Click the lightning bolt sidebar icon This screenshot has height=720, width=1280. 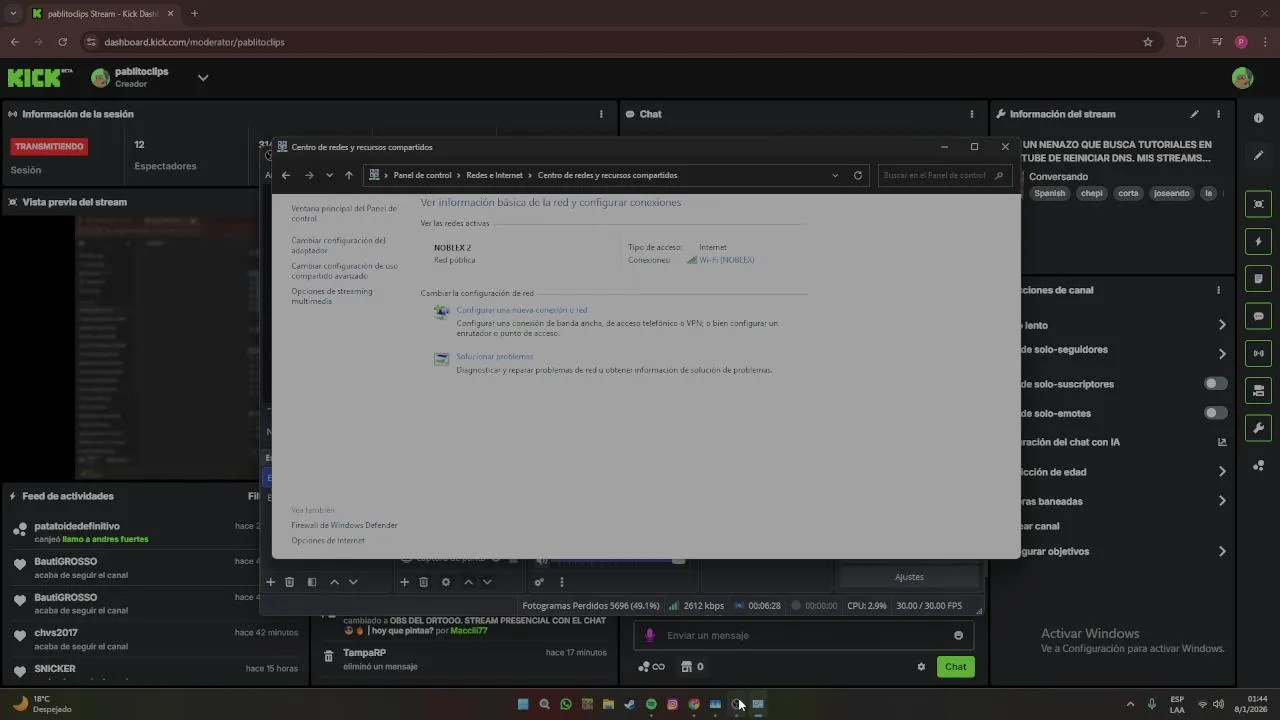pos(1258,241)
